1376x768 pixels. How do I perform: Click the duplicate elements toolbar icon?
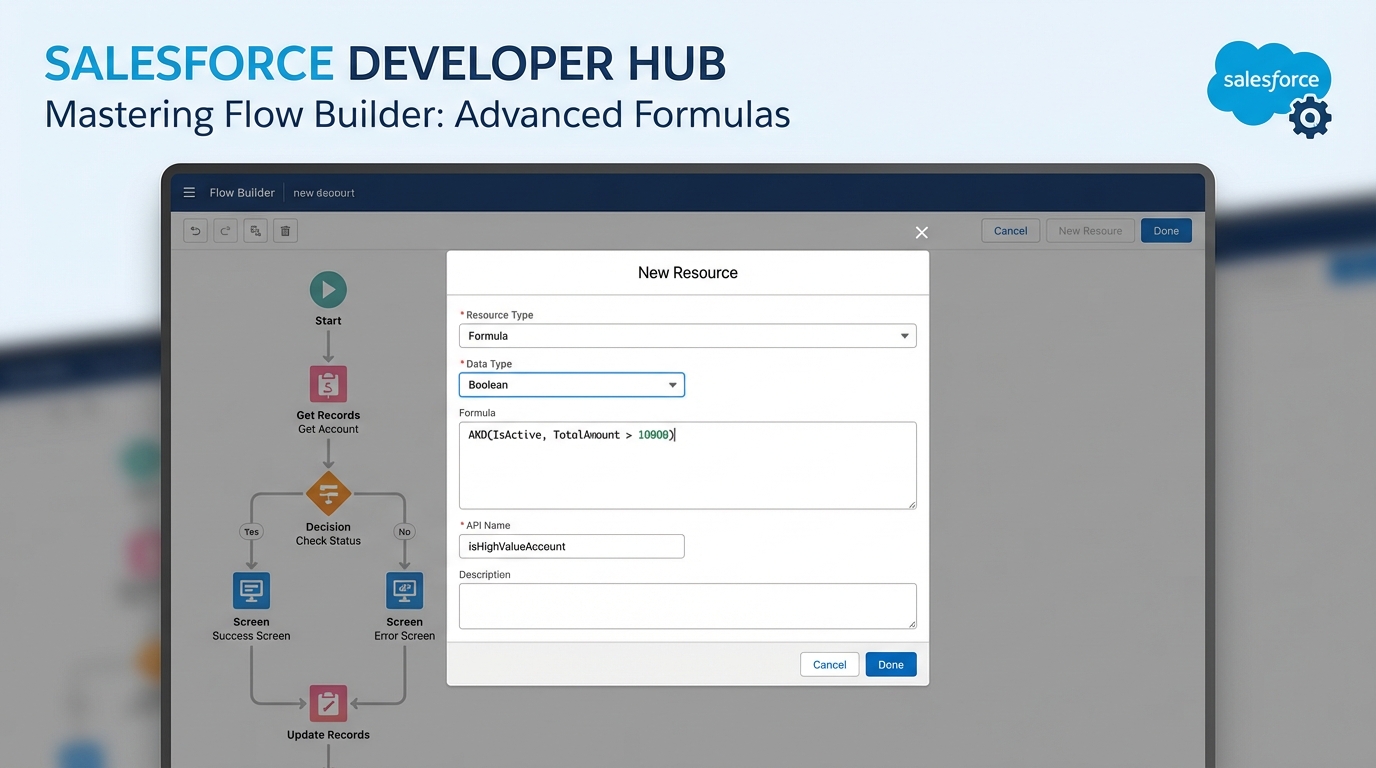(255, 230)
